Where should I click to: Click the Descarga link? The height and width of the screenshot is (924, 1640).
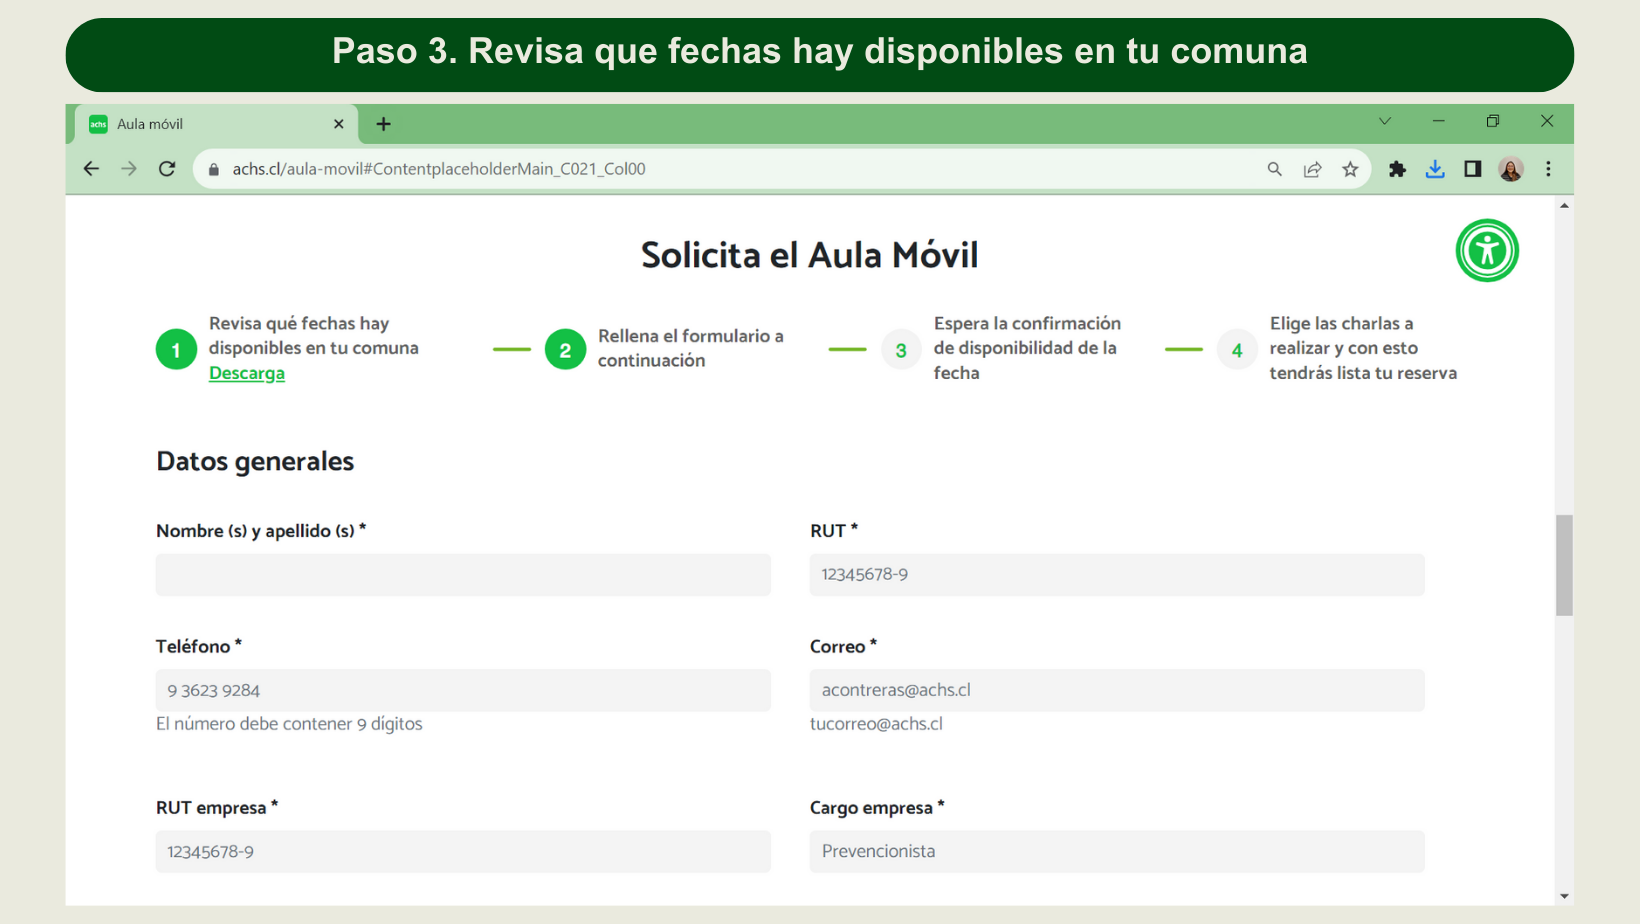[x=246, y=373]
